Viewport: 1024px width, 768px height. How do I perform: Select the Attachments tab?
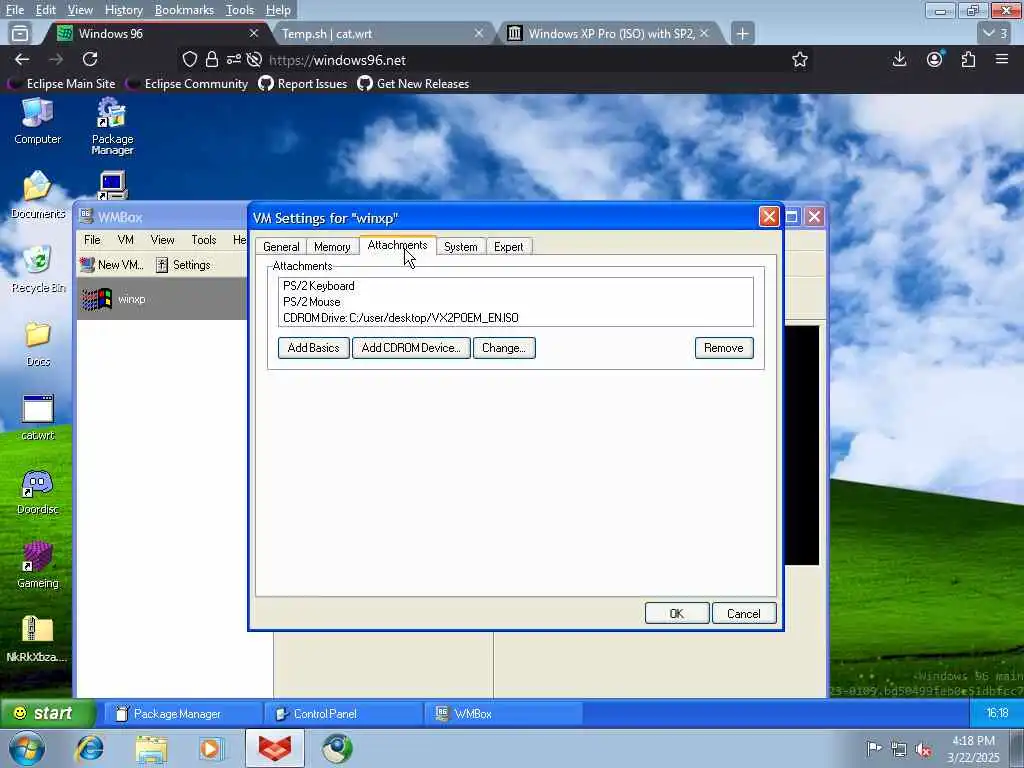(398, 245)
